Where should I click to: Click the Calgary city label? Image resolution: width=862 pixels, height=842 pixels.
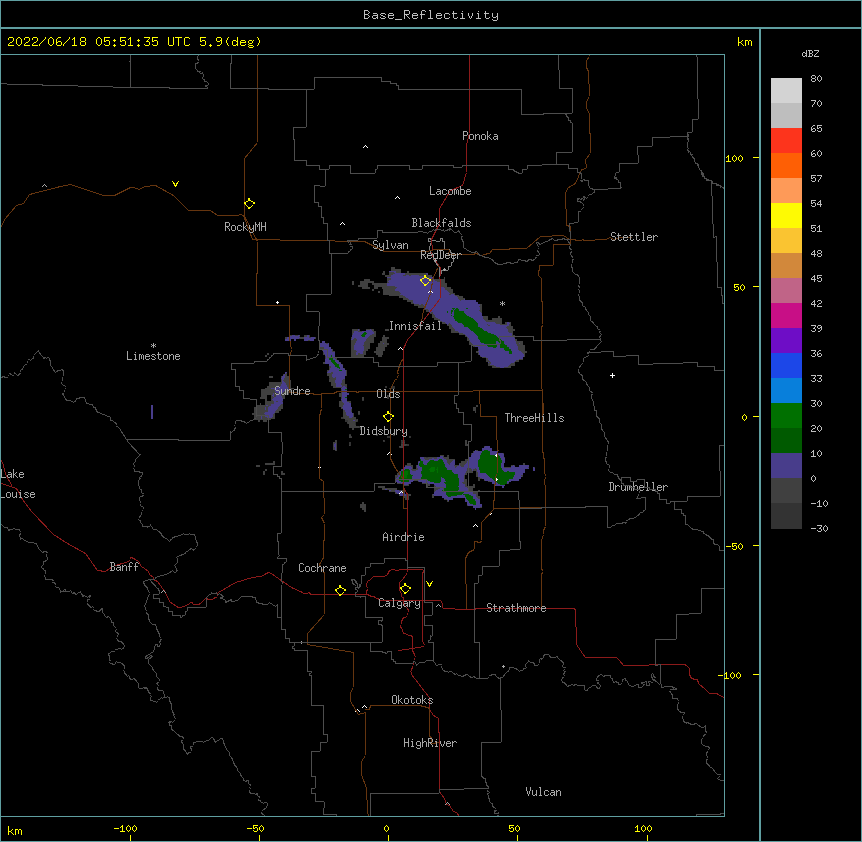coord(399,603)
